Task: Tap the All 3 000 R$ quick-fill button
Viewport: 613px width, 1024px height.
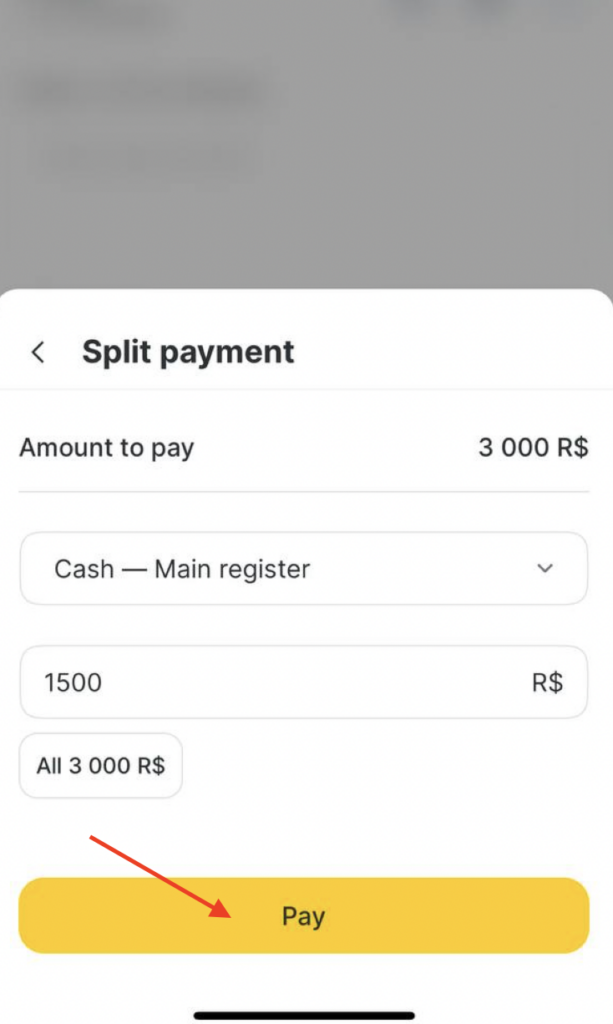Action: (101, 766)
